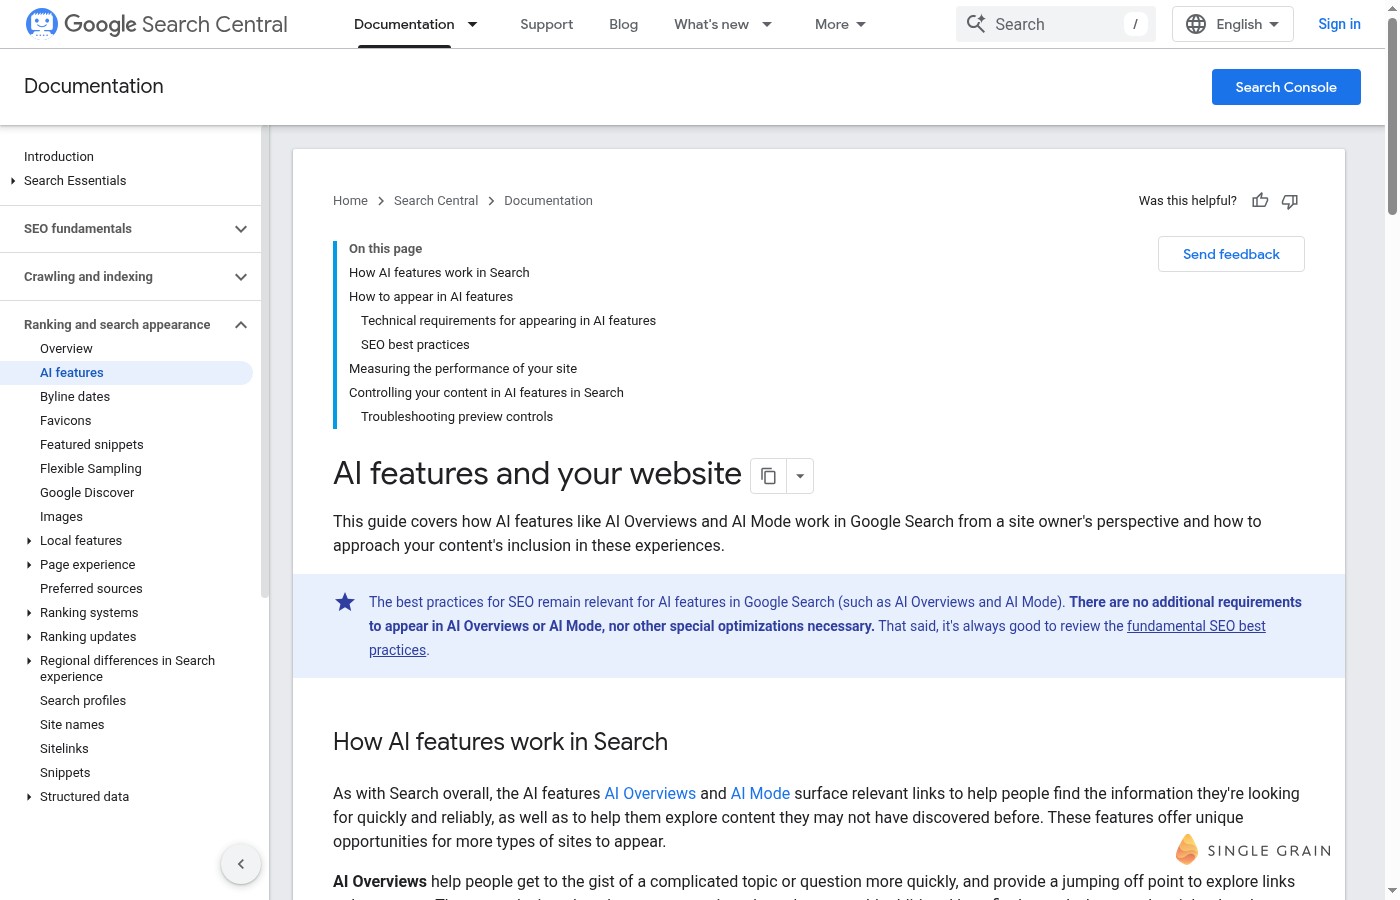Click the search sparkle magnifier icon
This screenshot has height=900, width=1400.
tap(976, 23)
